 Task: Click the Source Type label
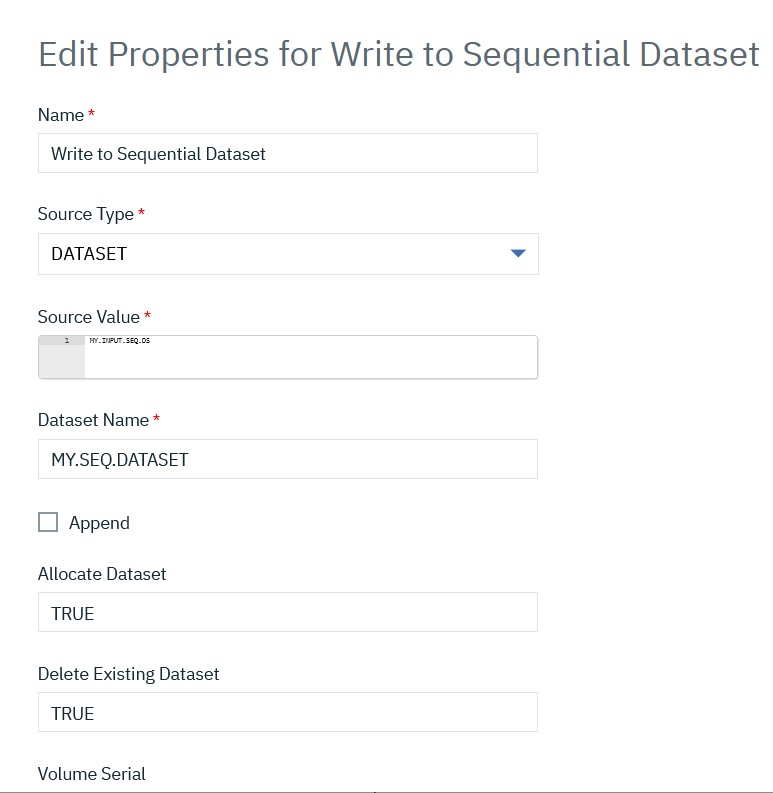pos(86,214)
